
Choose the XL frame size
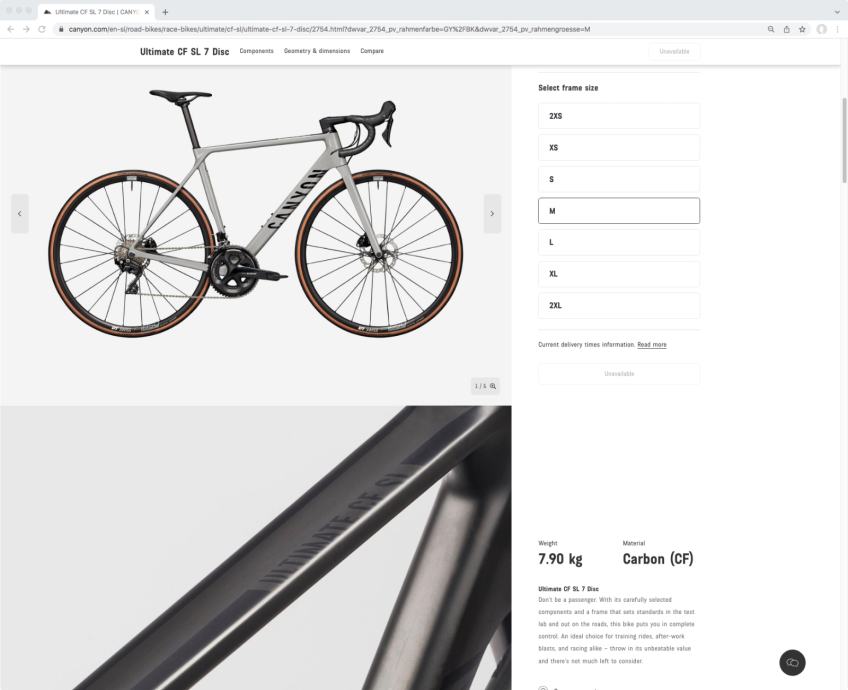[x=619, y=274]
